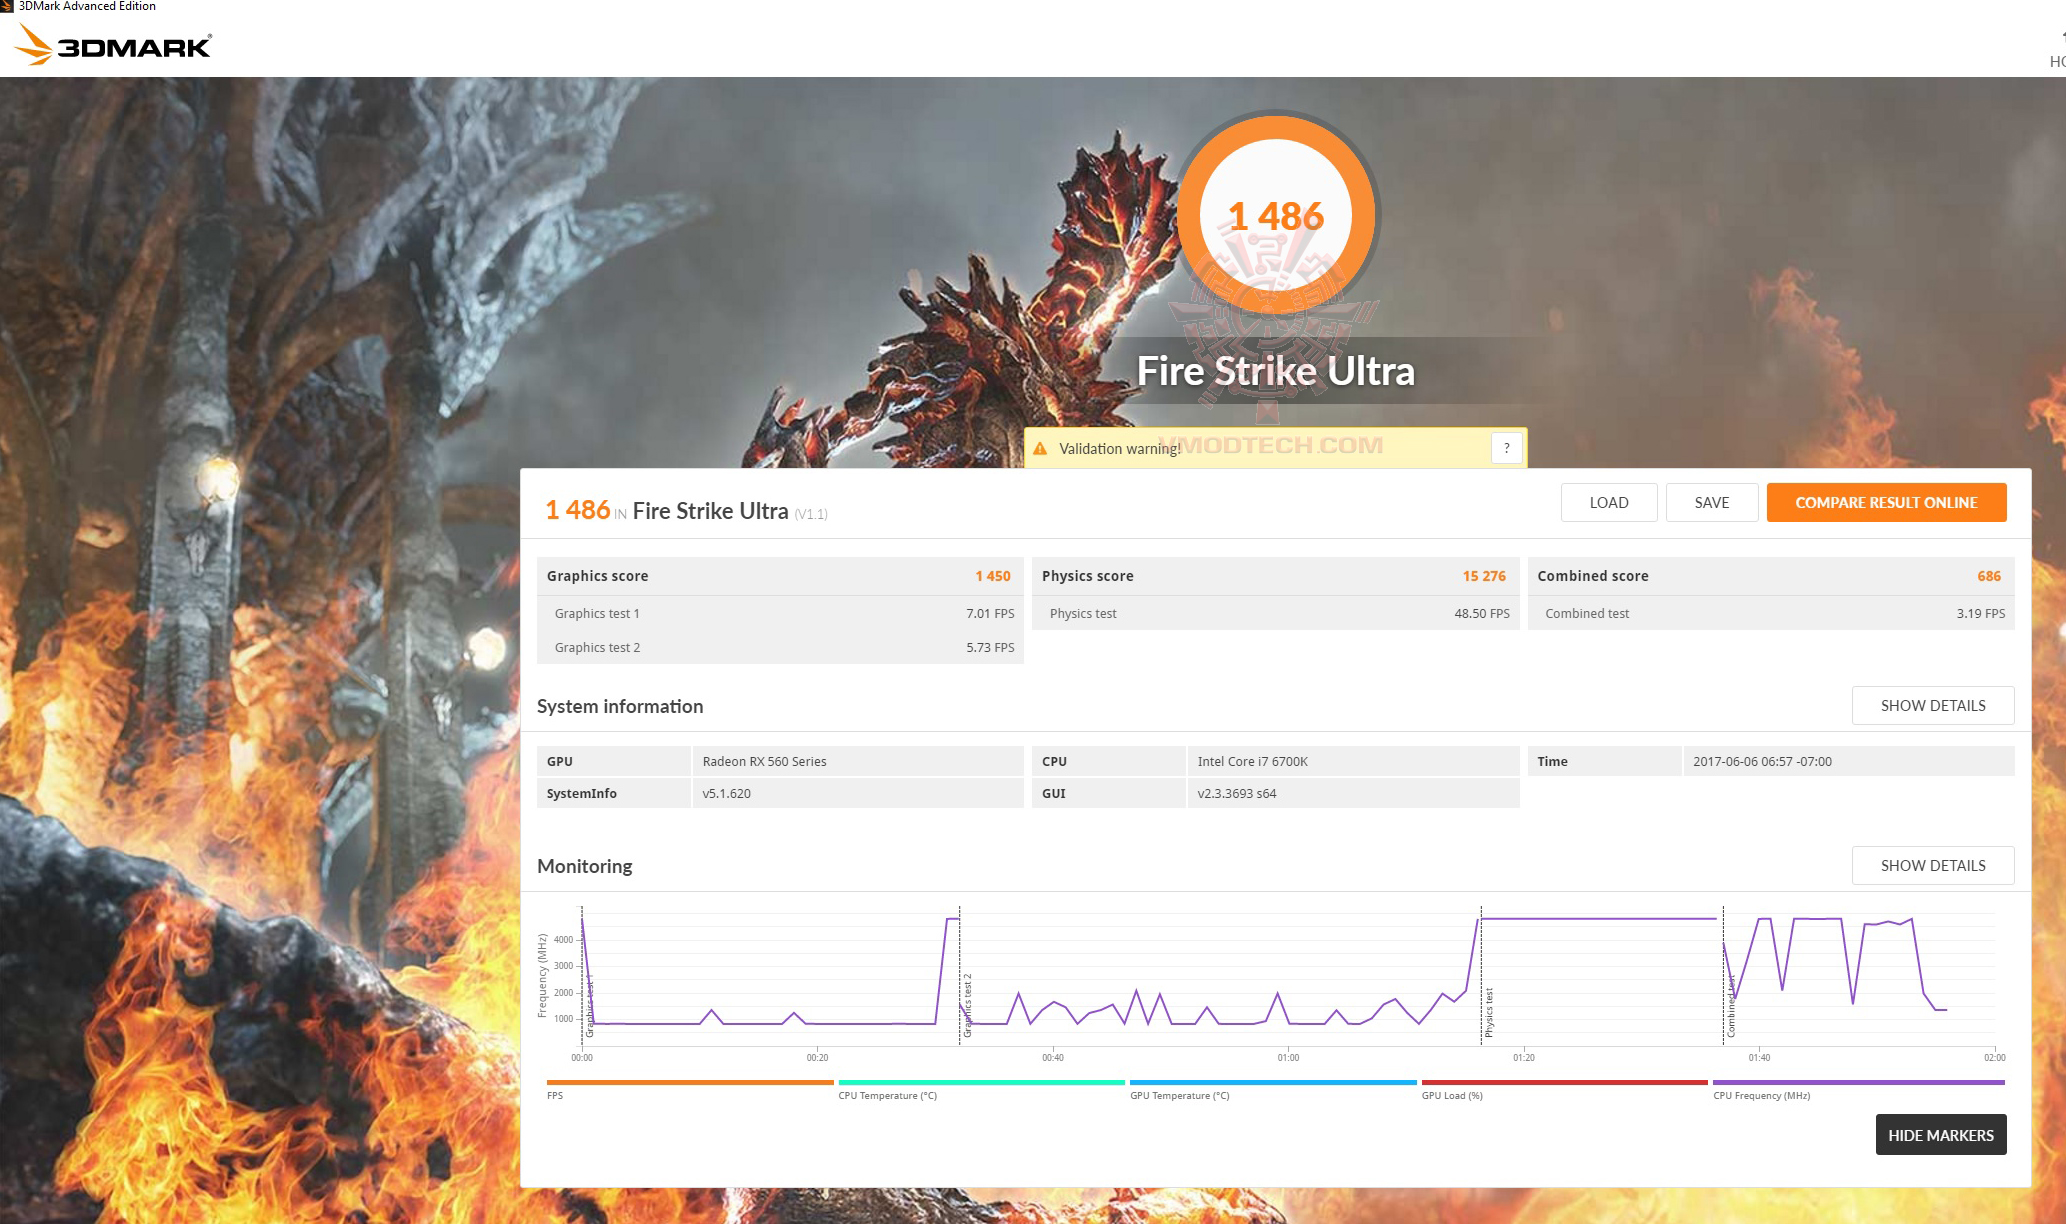Image resolution: width=2066 pixels, height=1224 pixels.
Task: Click the orange Fire Strike Ultra score circle
Action: click(1275, 215)
